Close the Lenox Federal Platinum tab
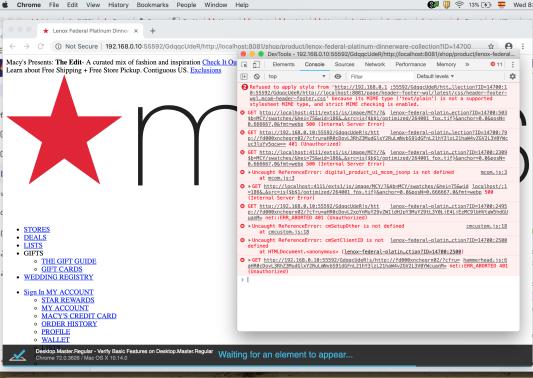This screenshot has width=533, height=378. tap(136, 31)
